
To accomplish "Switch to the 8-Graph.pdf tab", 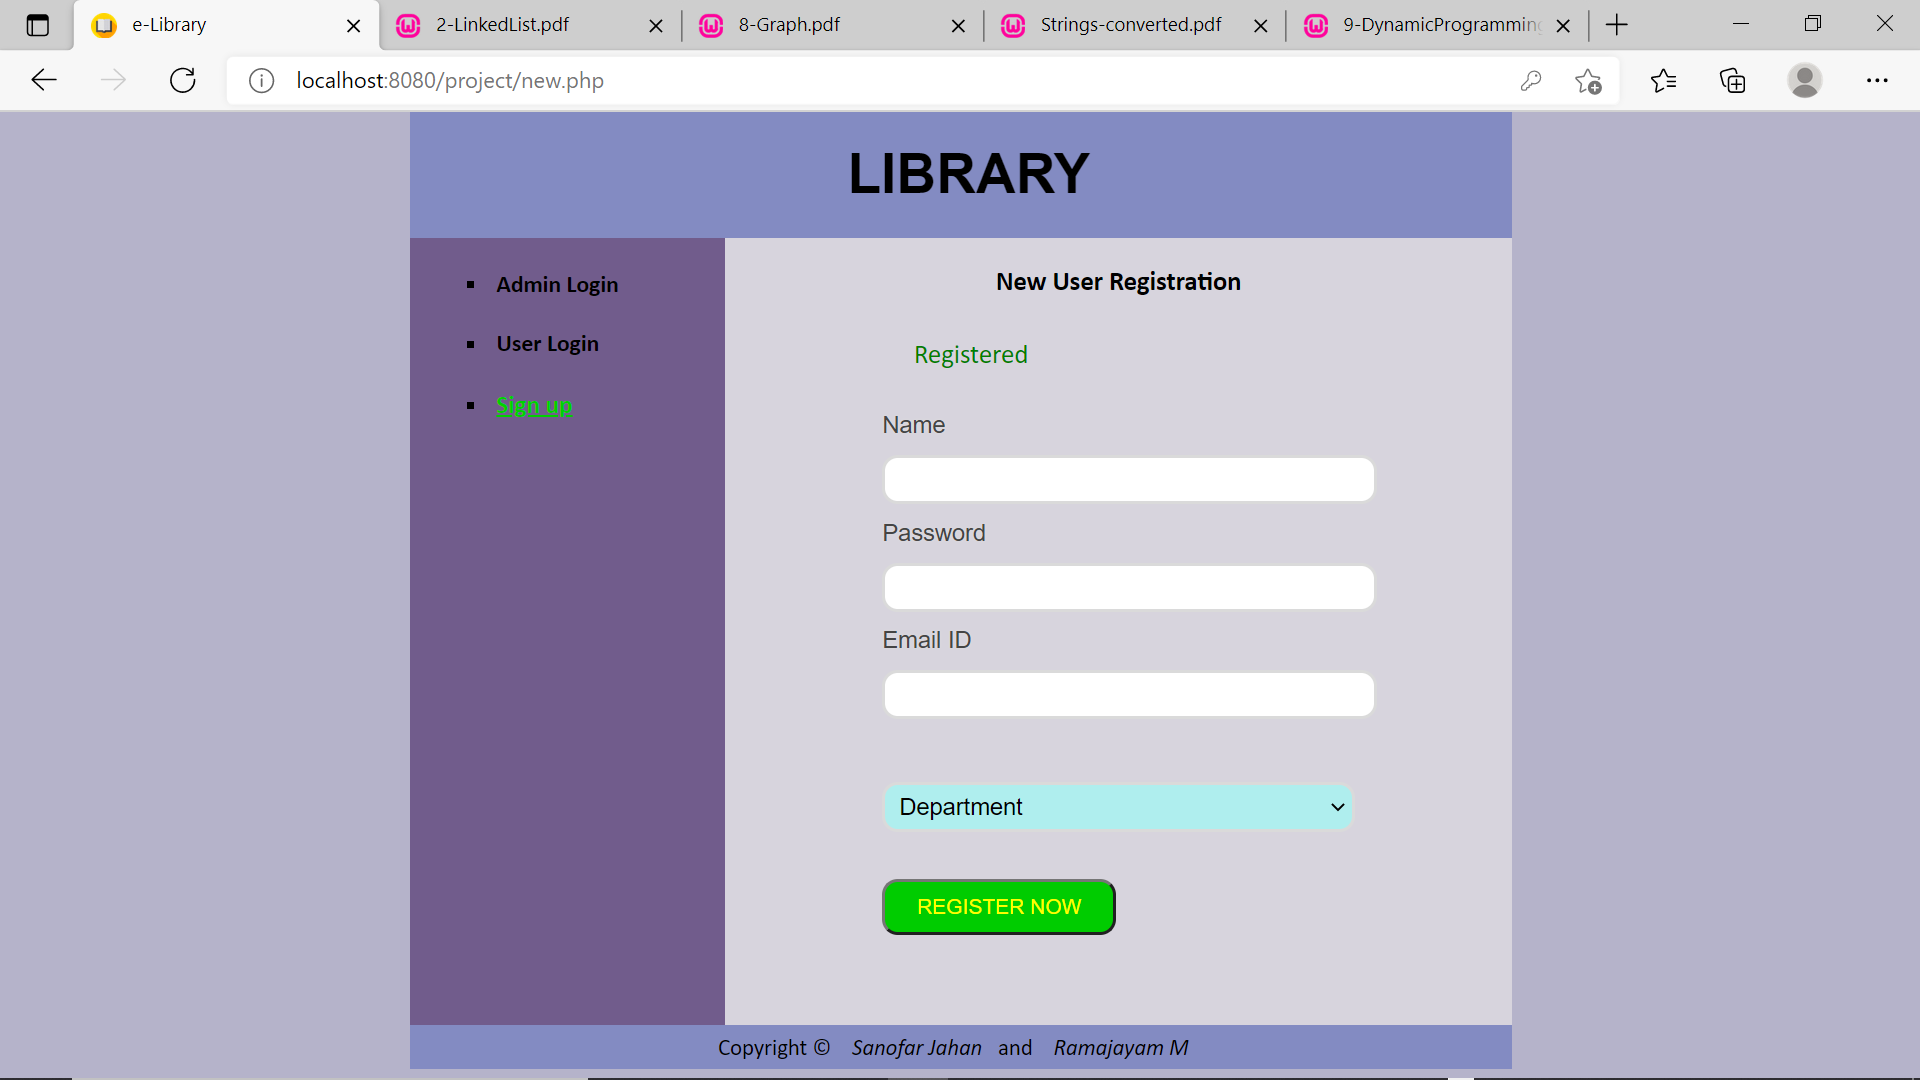I will tap(789, 25).
